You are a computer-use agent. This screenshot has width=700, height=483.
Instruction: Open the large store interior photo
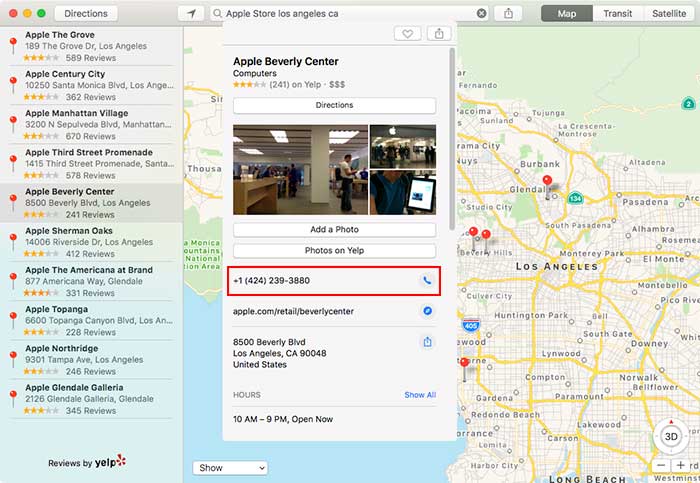300,170
